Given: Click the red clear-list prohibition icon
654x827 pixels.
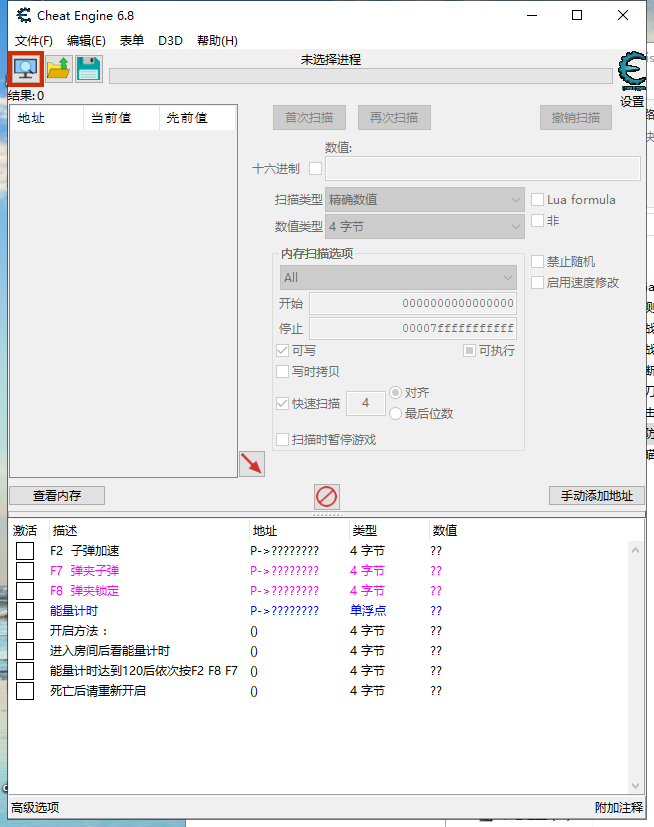Looking at the screenshot, I should click(x=326, y=496).
